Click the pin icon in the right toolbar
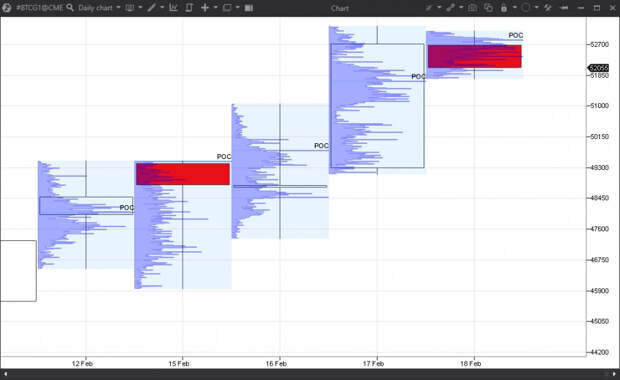Viewport: 620px width, 380px height. click(x=429, y=8)
